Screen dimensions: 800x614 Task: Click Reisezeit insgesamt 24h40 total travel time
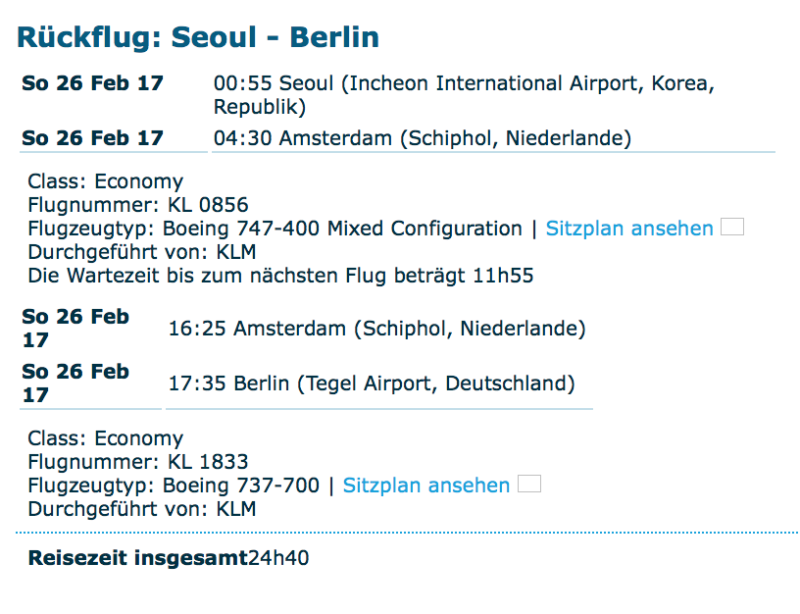(x=169, y=558)
